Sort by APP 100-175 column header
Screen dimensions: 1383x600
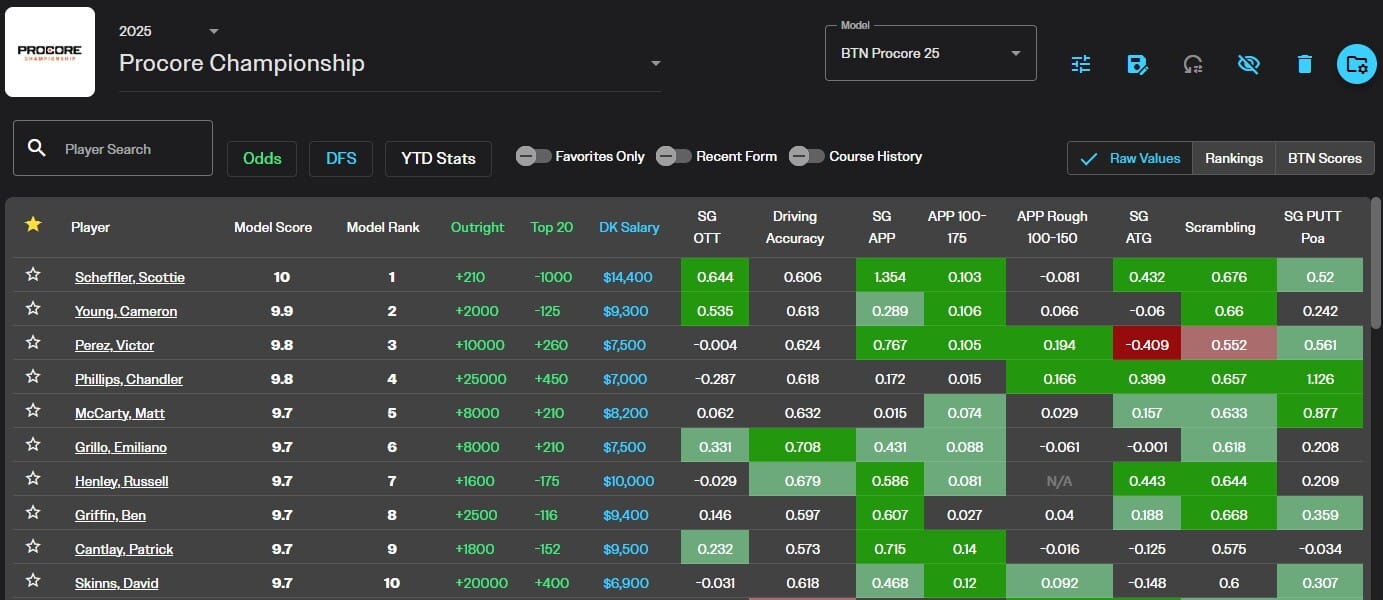[957, 227]
